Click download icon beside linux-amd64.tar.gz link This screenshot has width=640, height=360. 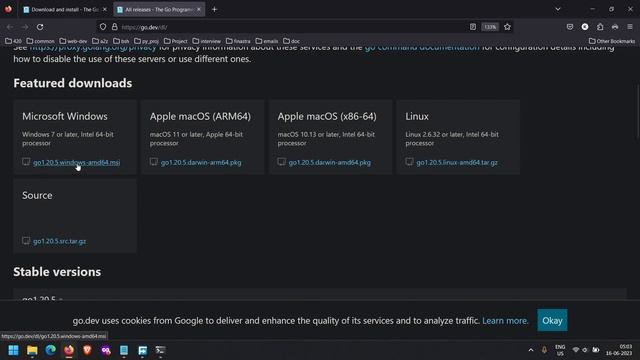point(409,162)
